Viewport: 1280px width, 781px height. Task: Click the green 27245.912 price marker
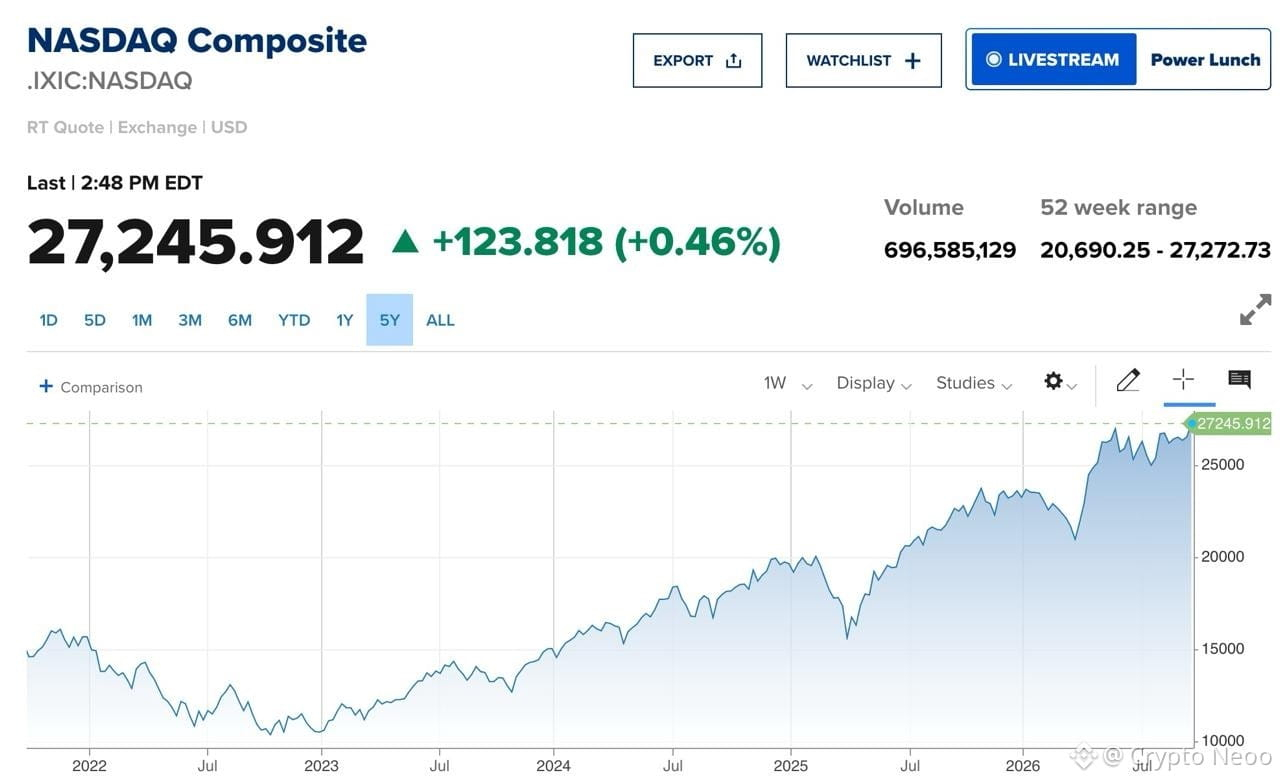point(1229,424)
